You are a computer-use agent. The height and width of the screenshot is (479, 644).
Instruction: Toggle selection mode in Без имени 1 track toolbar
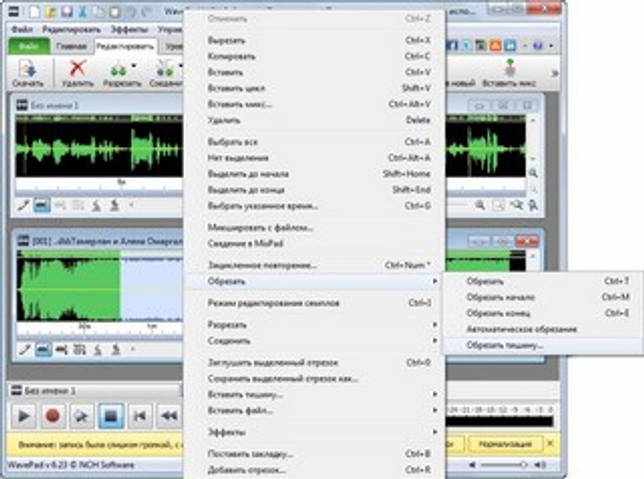(x=41, y=205)
